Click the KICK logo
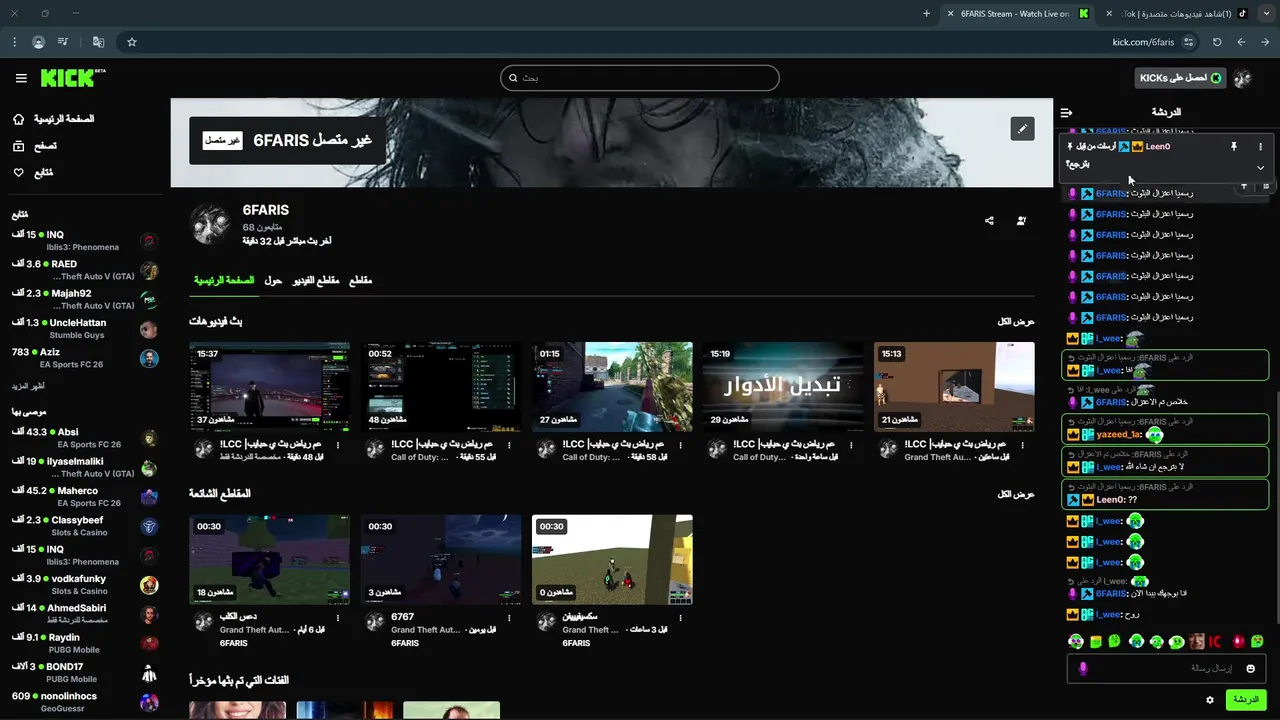This screenshot has width=1280, height=720. [73, 78]
